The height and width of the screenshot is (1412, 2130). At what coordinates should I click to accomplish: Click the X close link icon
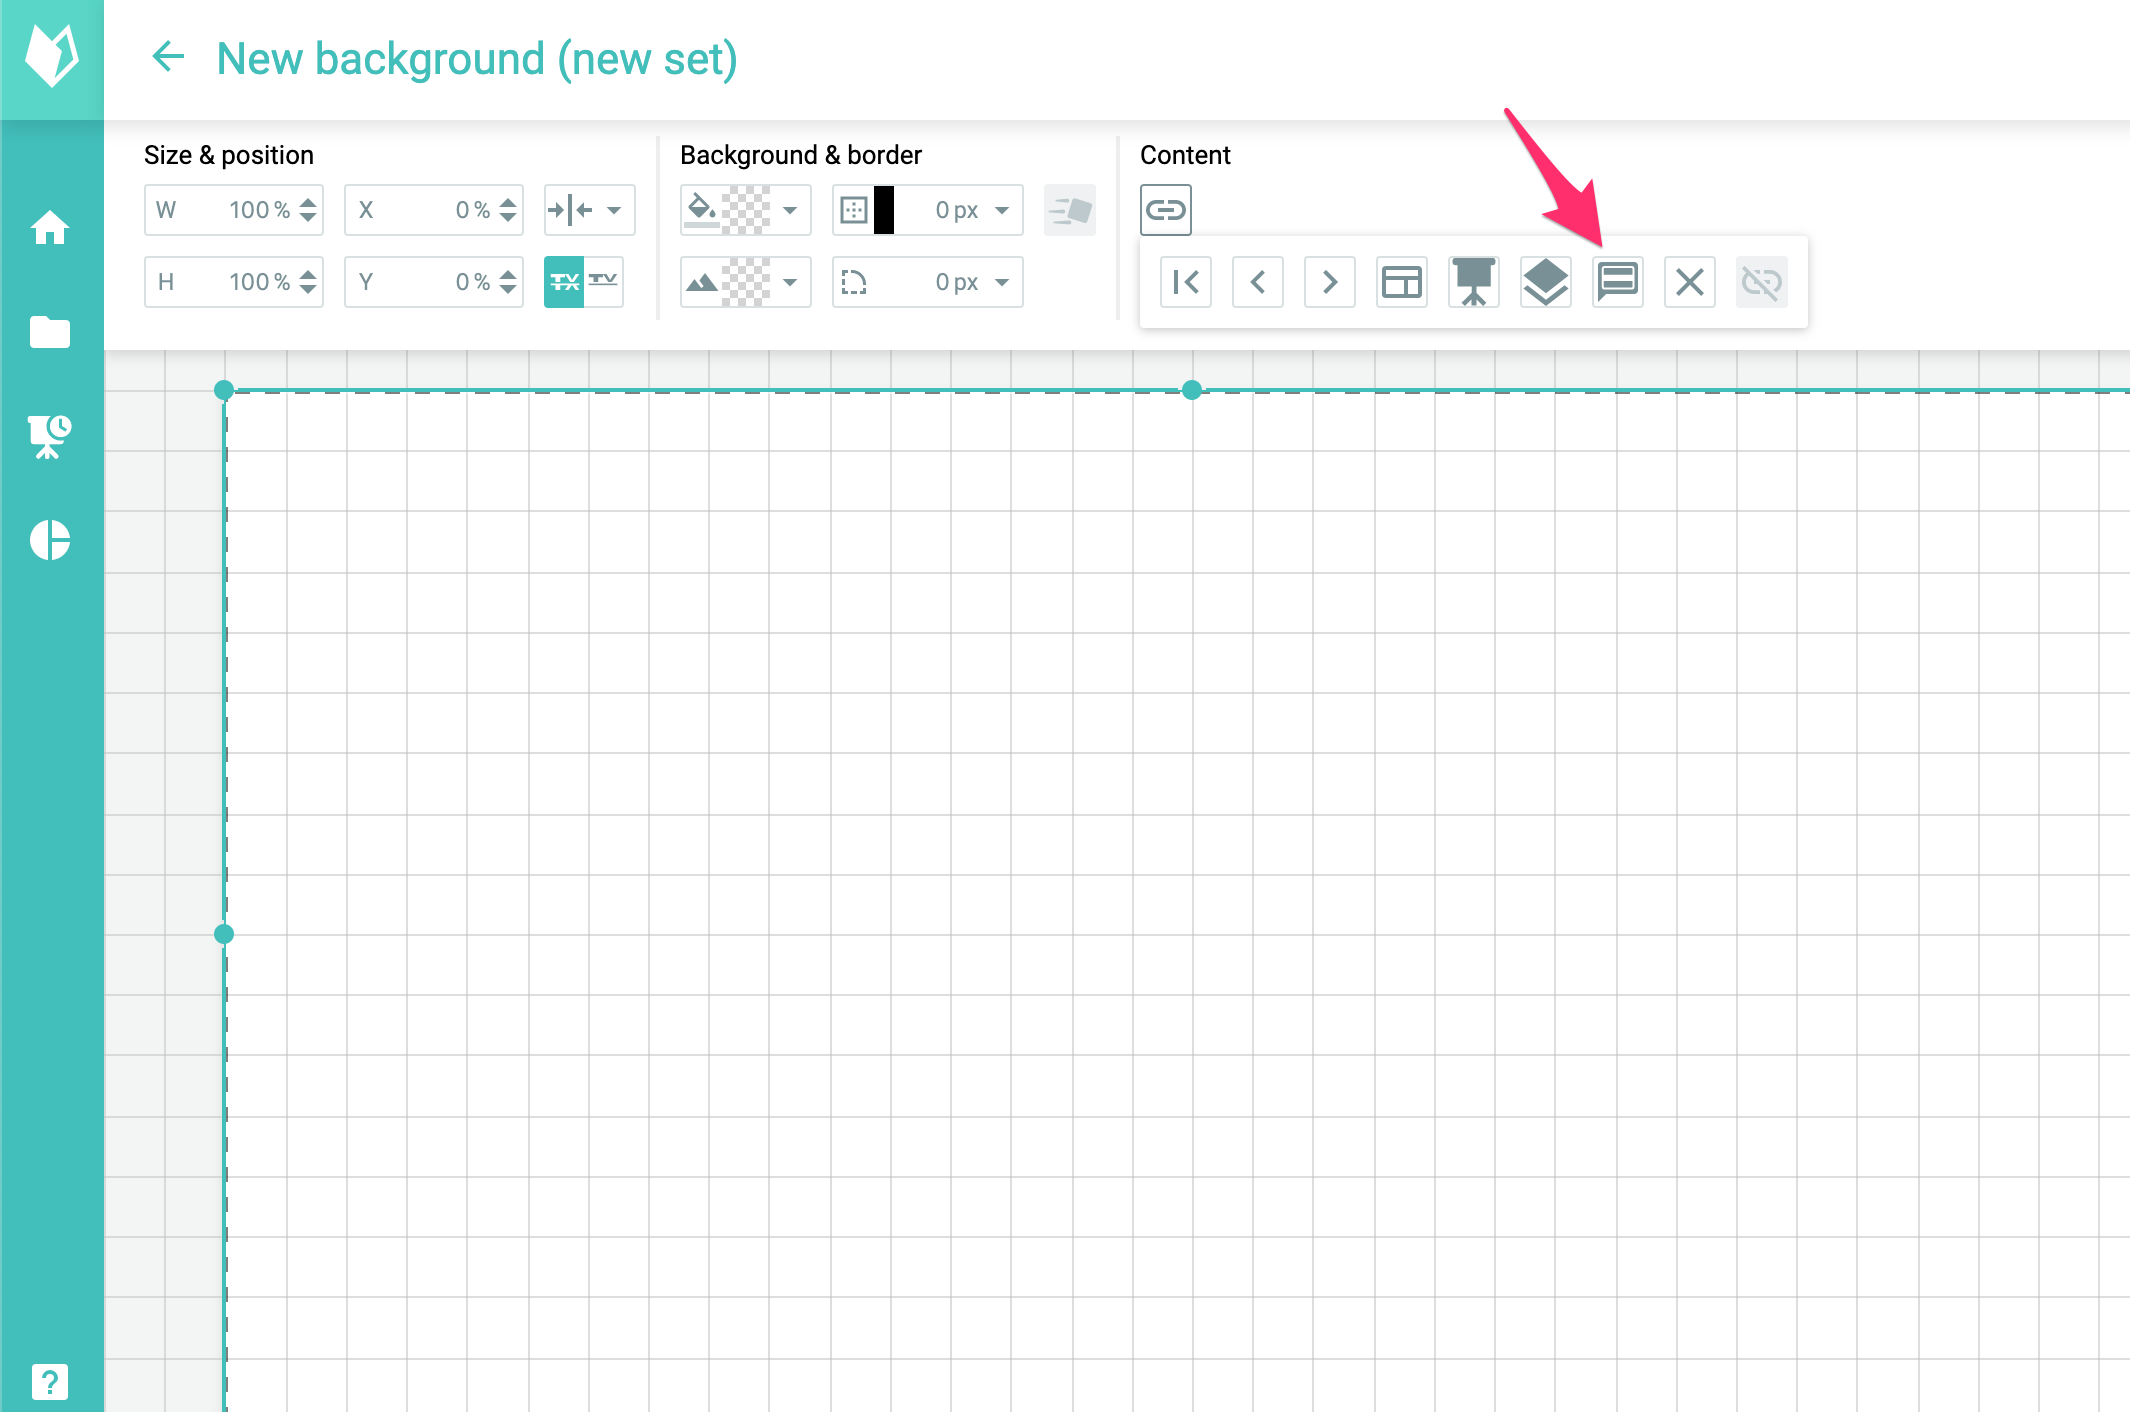pos(1690,282)
